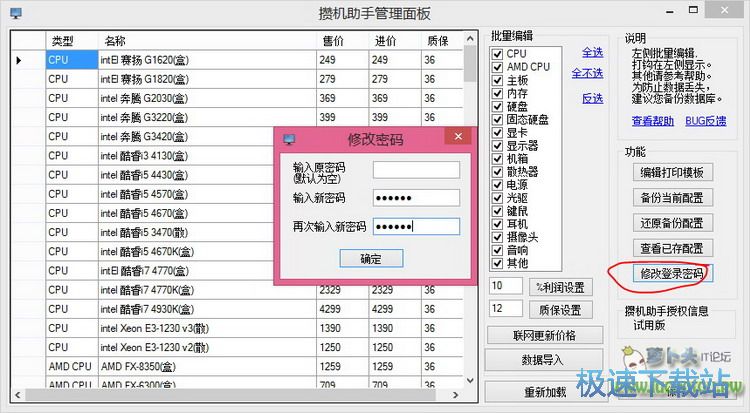Sort by the 进价 column header

pyautogui.click(x=395, y=41)
